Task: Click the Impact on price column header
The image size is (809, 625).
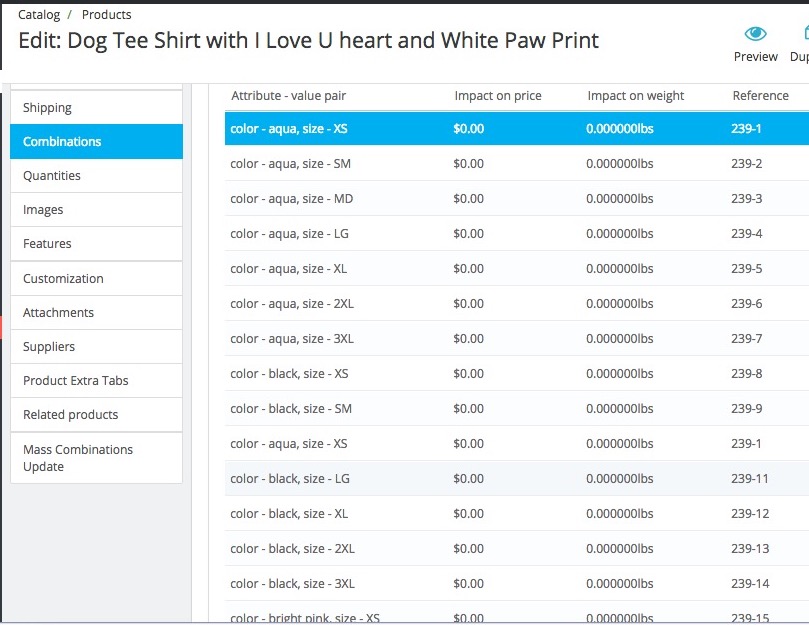Action: (x=497, y=95)
